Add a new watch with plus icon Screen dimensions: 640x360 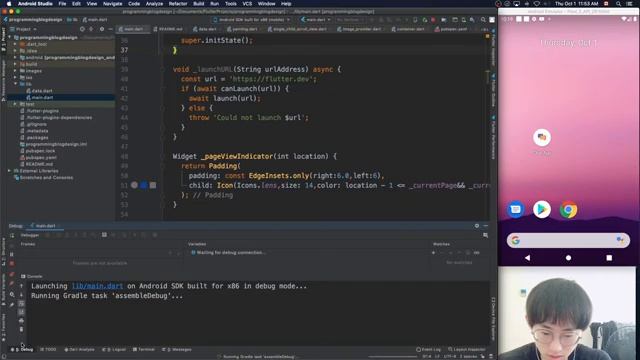point(433,253)
